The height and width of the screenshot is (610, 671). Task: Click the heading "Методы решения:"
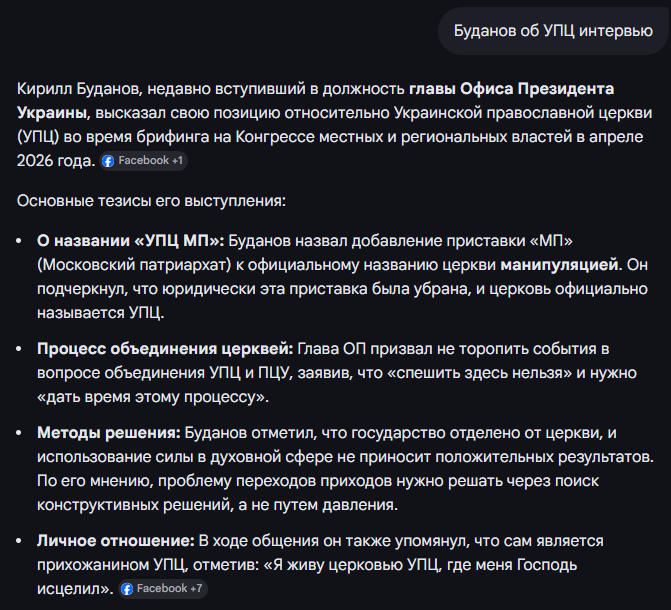(109, 432)
